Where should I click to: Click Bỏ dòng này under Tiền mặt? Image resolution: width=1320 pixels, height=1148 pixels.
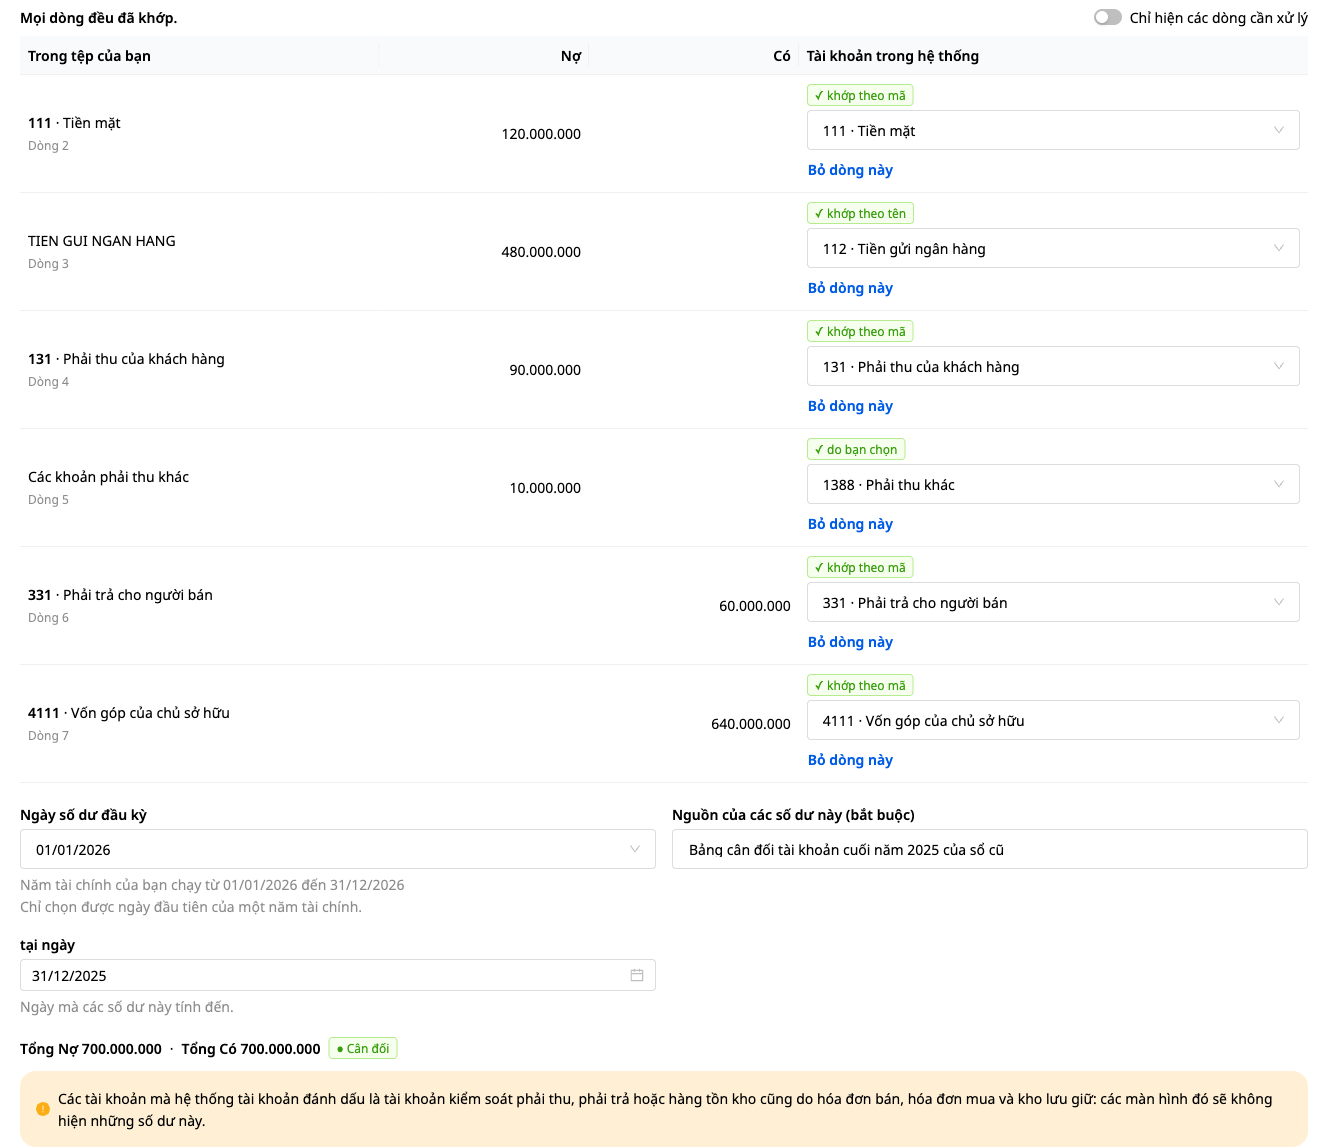[x=850, y=170]
